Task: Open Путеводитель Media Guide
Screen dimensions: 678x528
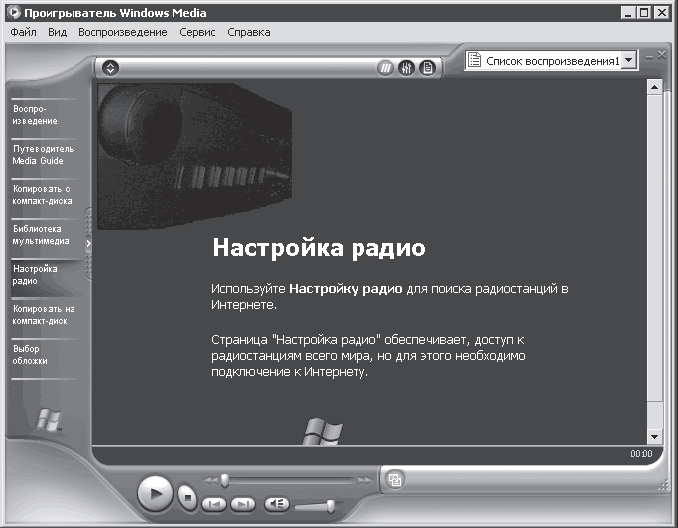Action: 43,155
